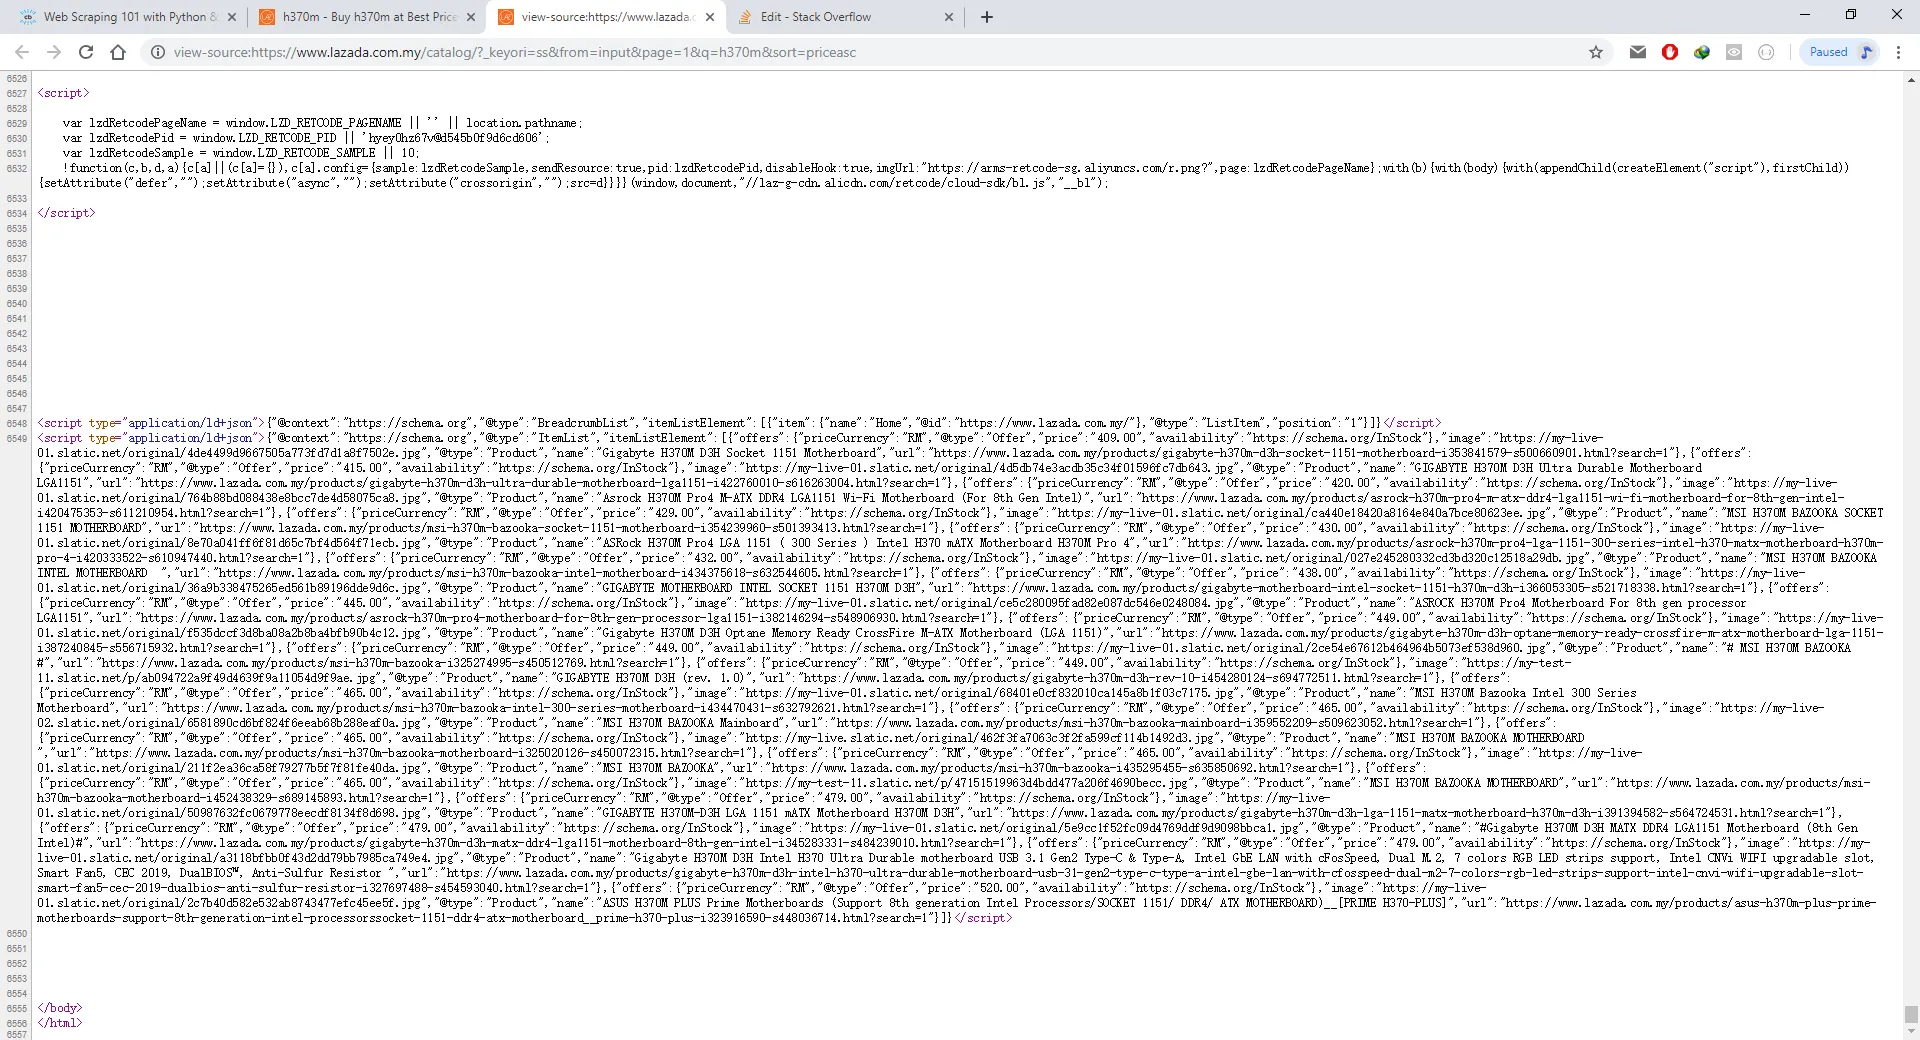The height and width of the screenshot is (1040, 1920).
Task: Click the opening <script> tag on line 6527
Action: tap(63, 93)
